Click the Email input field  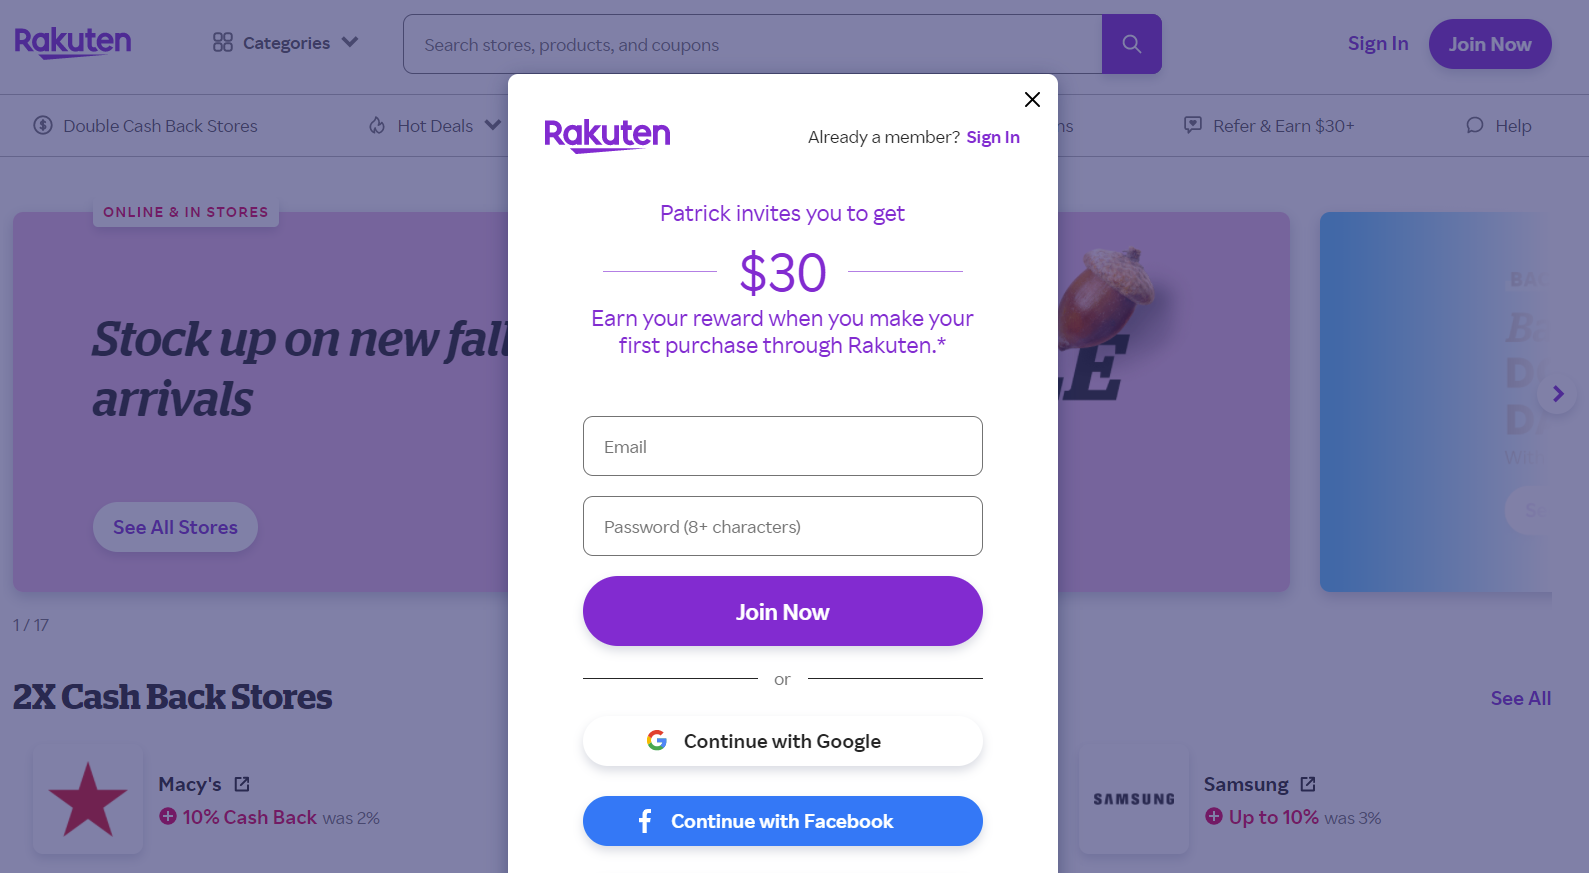pos(783,446)
